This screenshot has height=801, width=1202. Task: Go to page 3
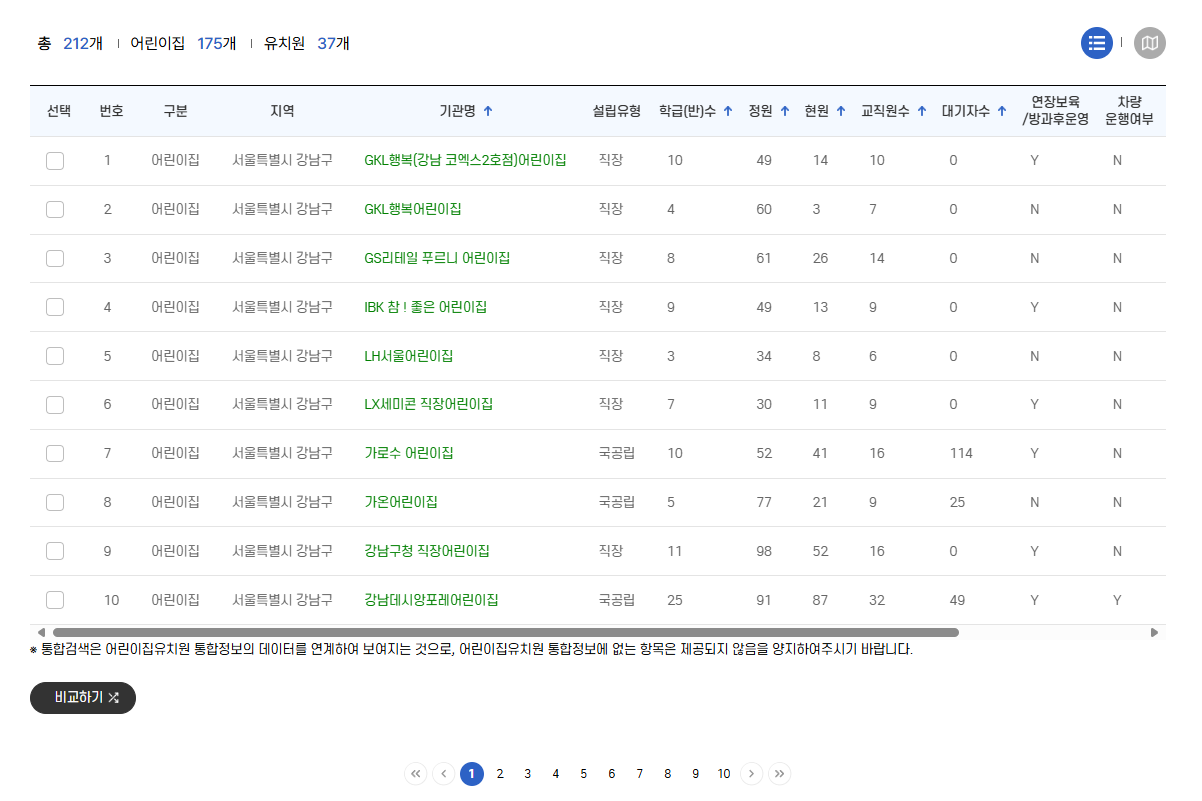(528, 773)
